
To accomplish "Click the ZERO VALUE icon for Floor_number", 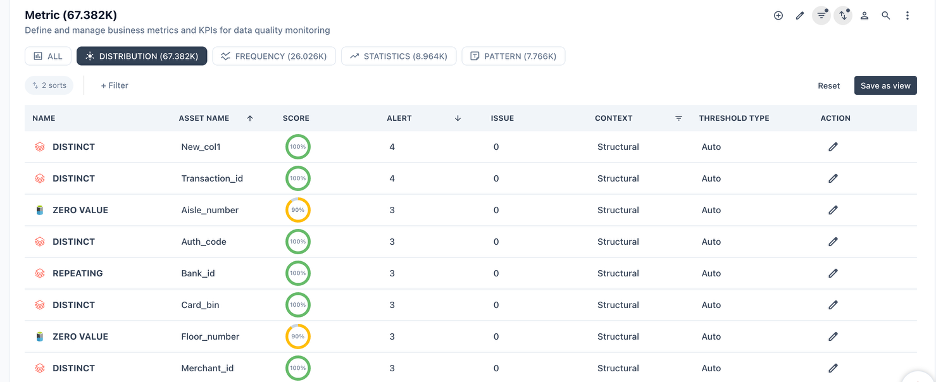I will (x=40, y=337).
